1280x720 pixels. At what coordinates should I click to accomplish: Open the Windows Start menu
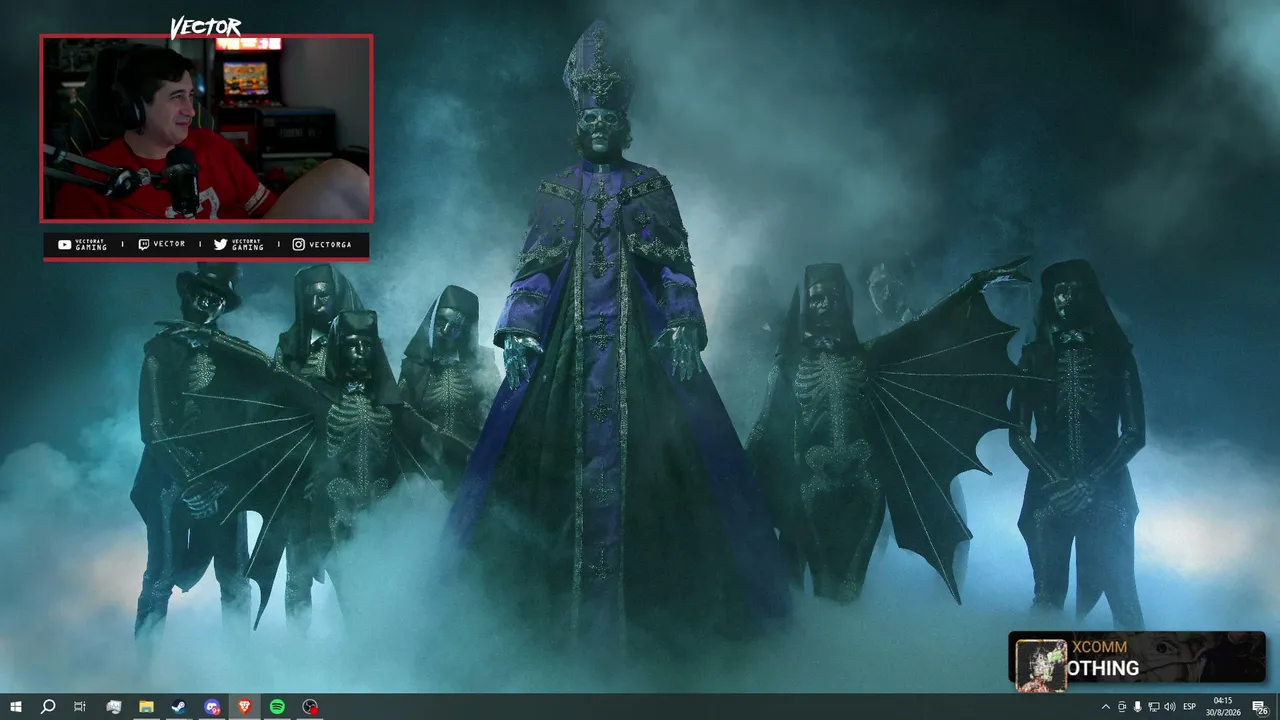[x=16, y=707]
